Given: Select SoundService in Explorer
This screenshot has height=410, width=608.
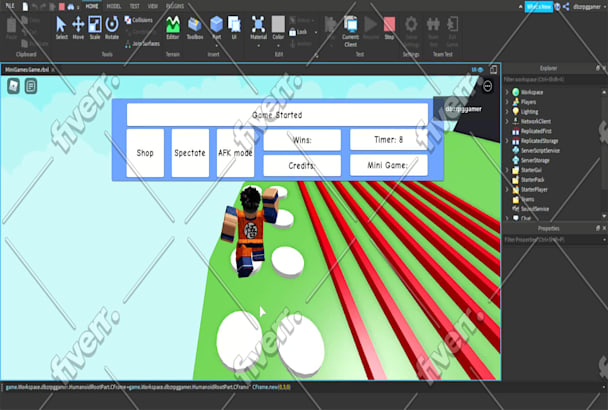Looking at the screenshot, I should (x=531, y=209).
